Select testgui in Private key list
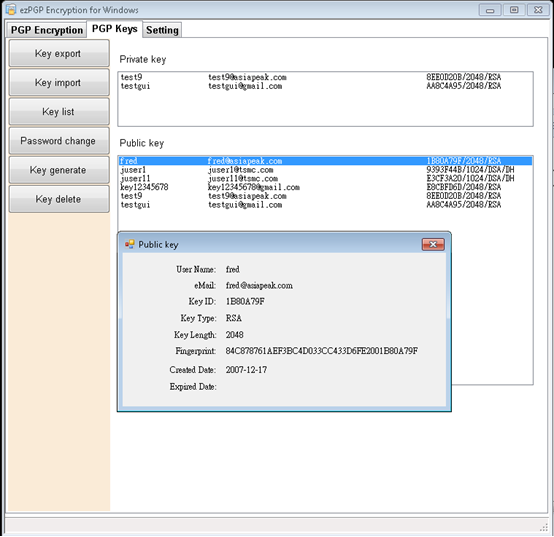 325,86
